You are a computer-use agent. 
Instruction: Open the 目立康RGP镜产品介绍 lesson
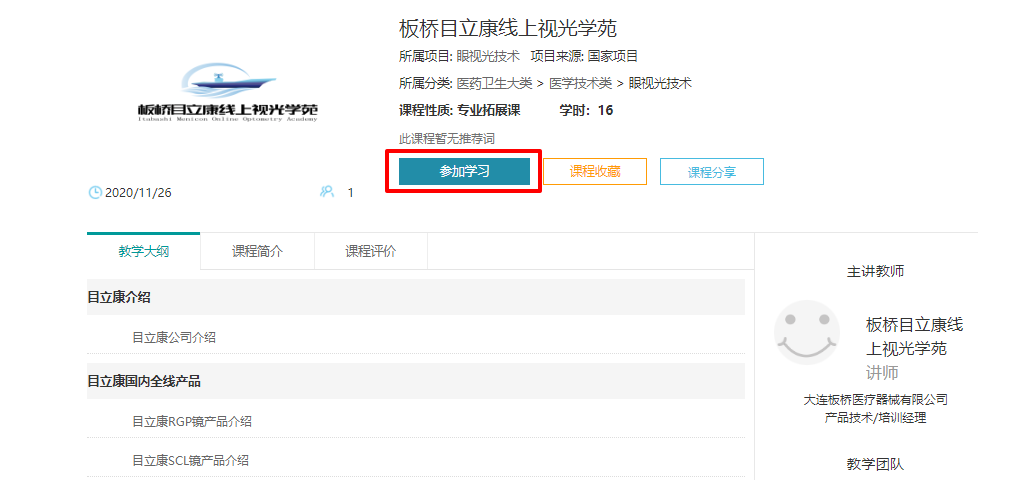(x=192, y=422)
